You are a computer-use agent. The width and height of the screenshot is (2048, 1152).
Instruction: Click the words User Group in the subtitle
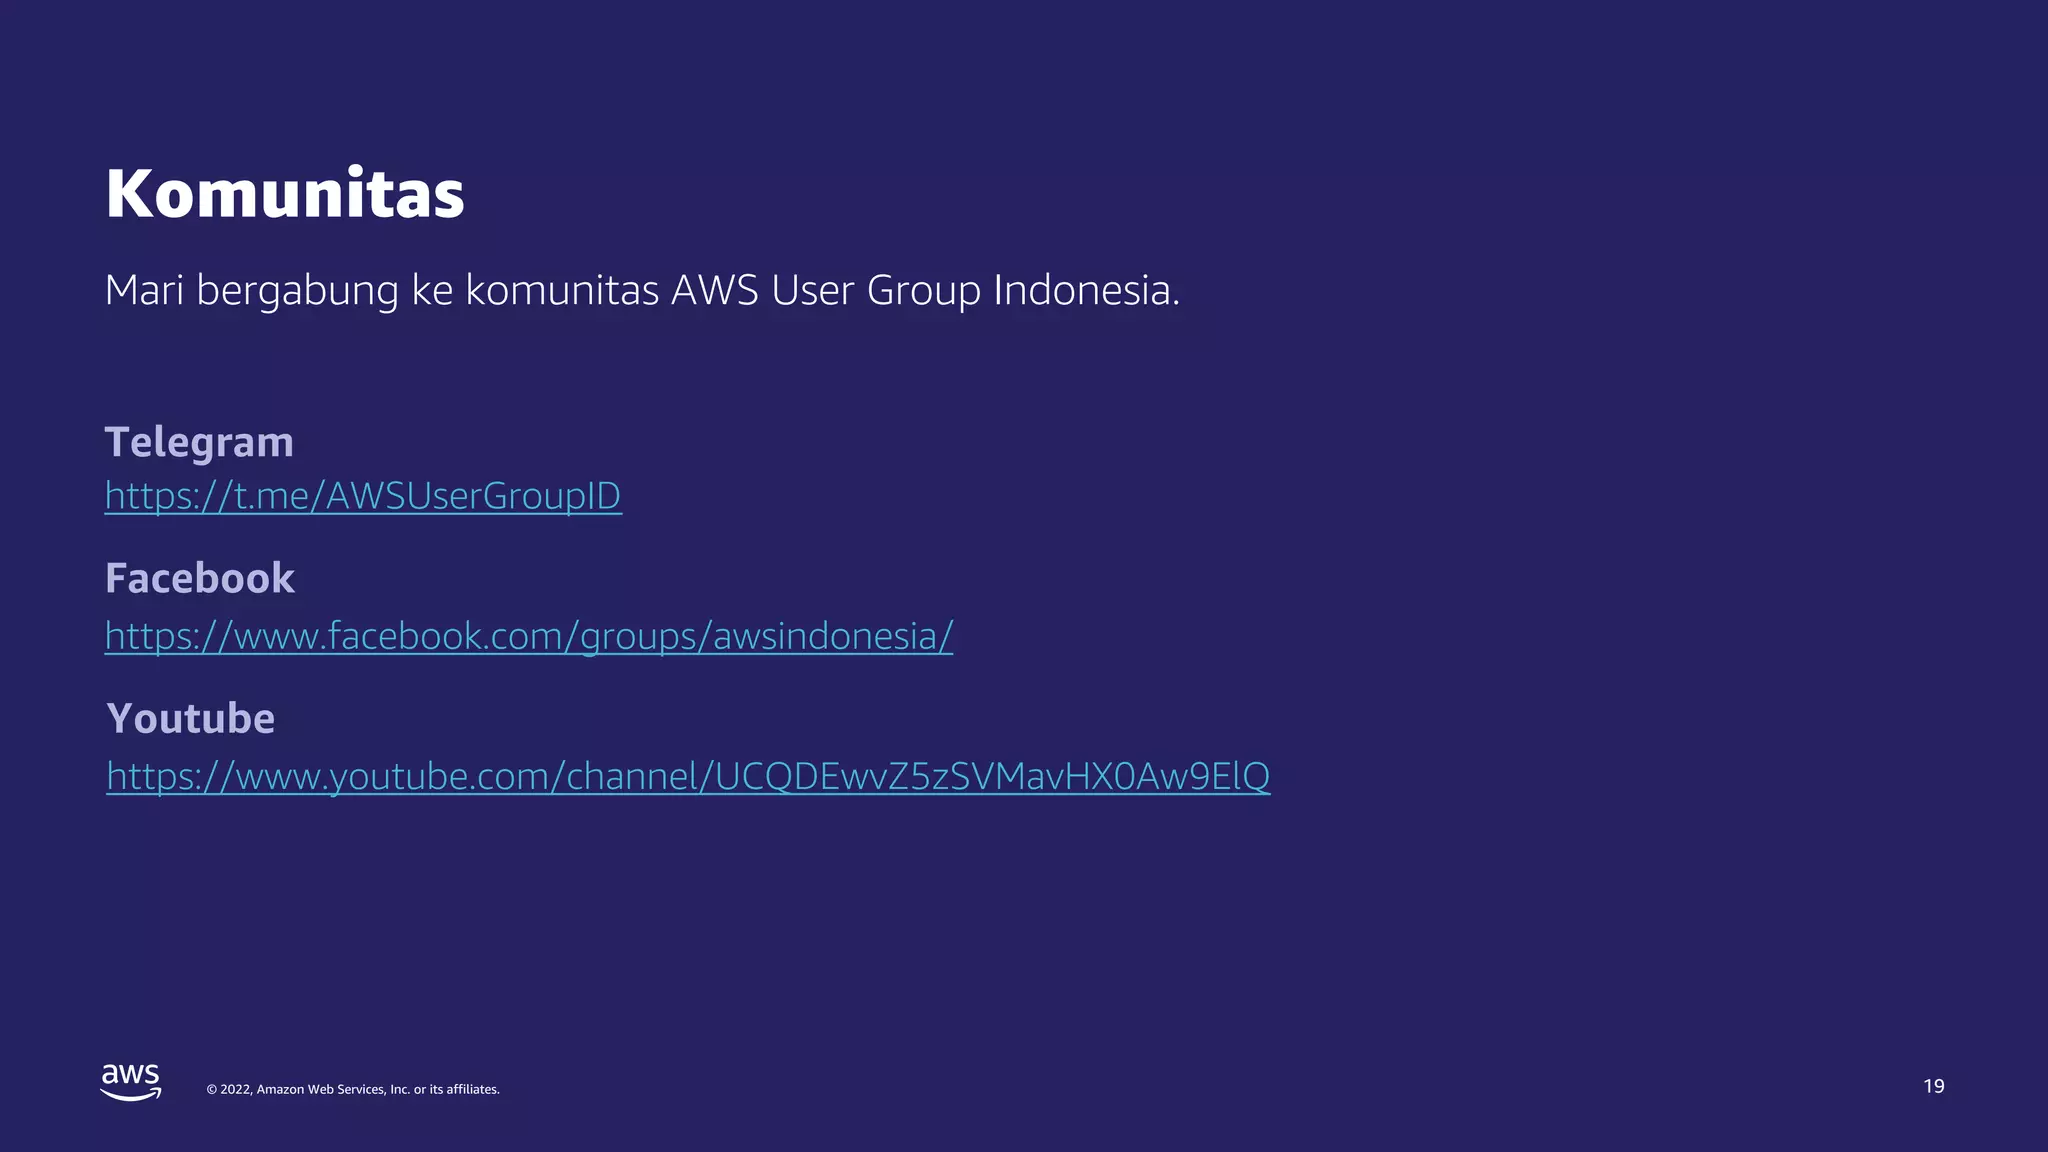click(876, 291)
